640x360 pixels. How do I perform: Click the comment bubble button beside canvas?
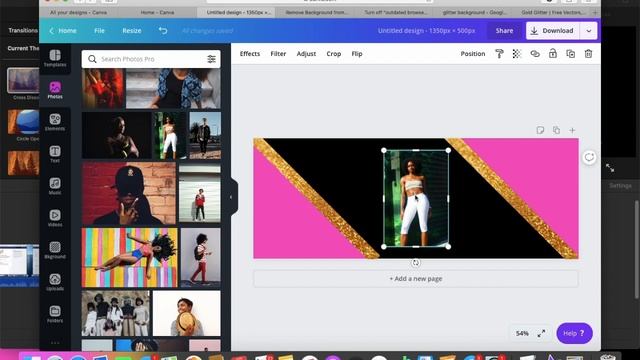click(589, 157)
